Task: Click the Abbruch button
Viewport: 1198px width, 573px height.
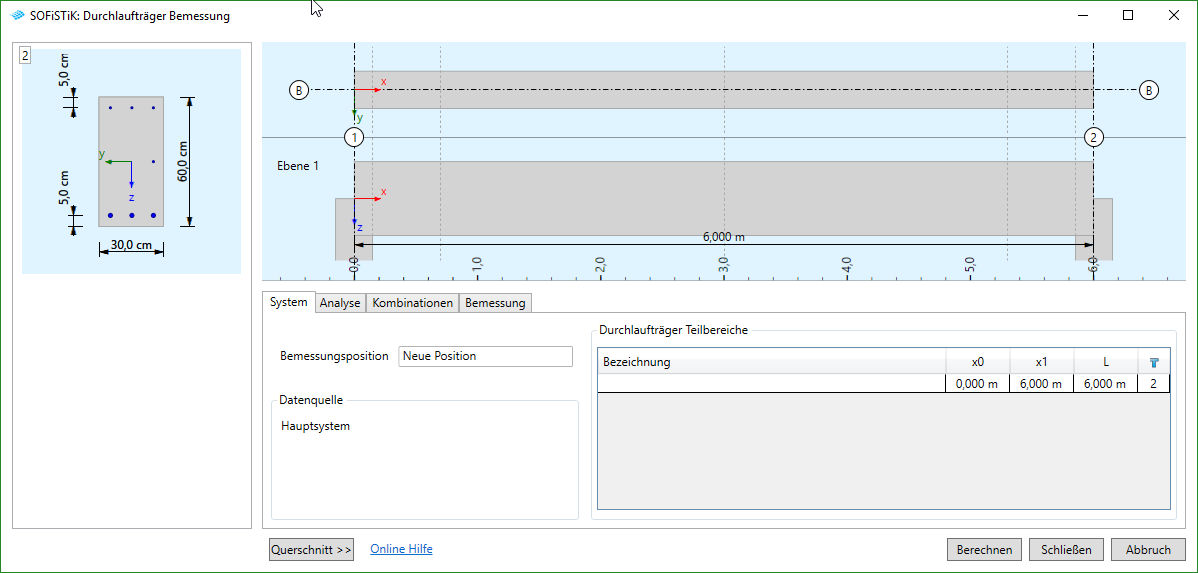Action: click(1148, 549)
